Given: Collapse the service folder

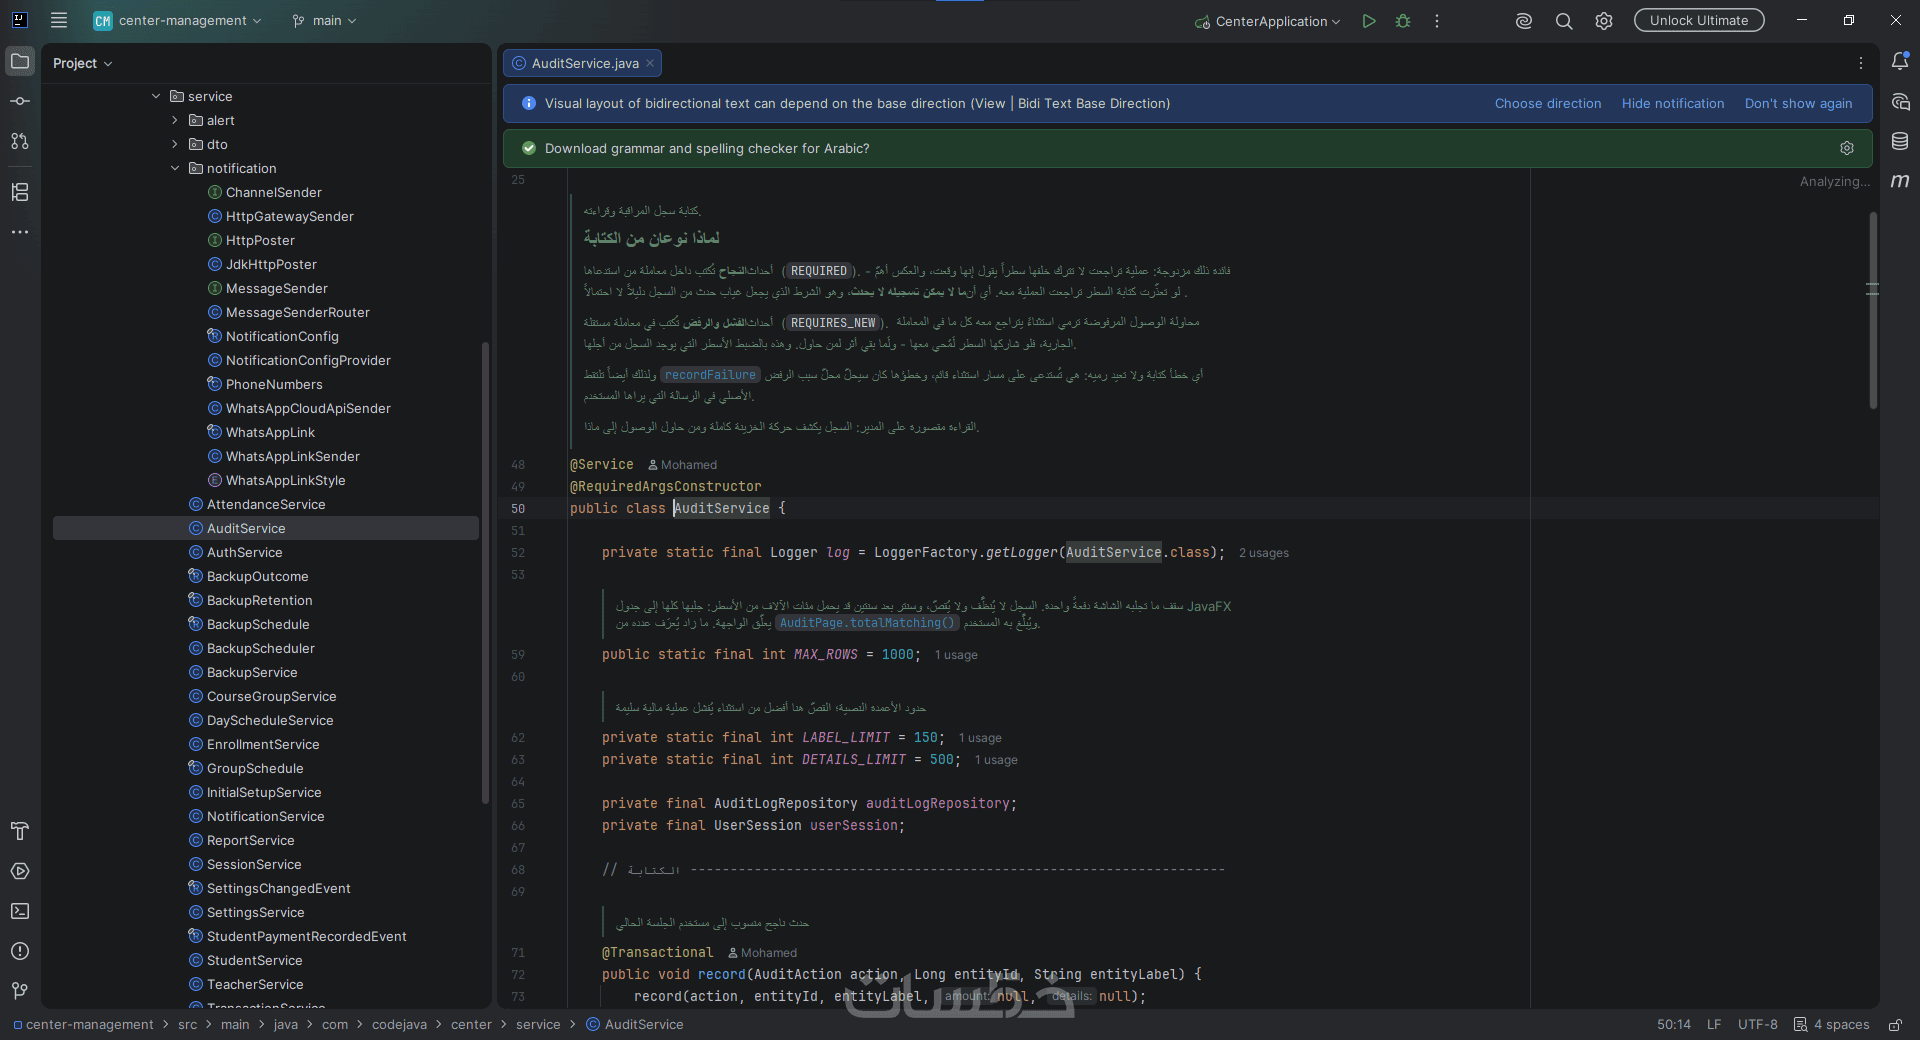Looking at the screenshot, I should [x=156, y=96].
